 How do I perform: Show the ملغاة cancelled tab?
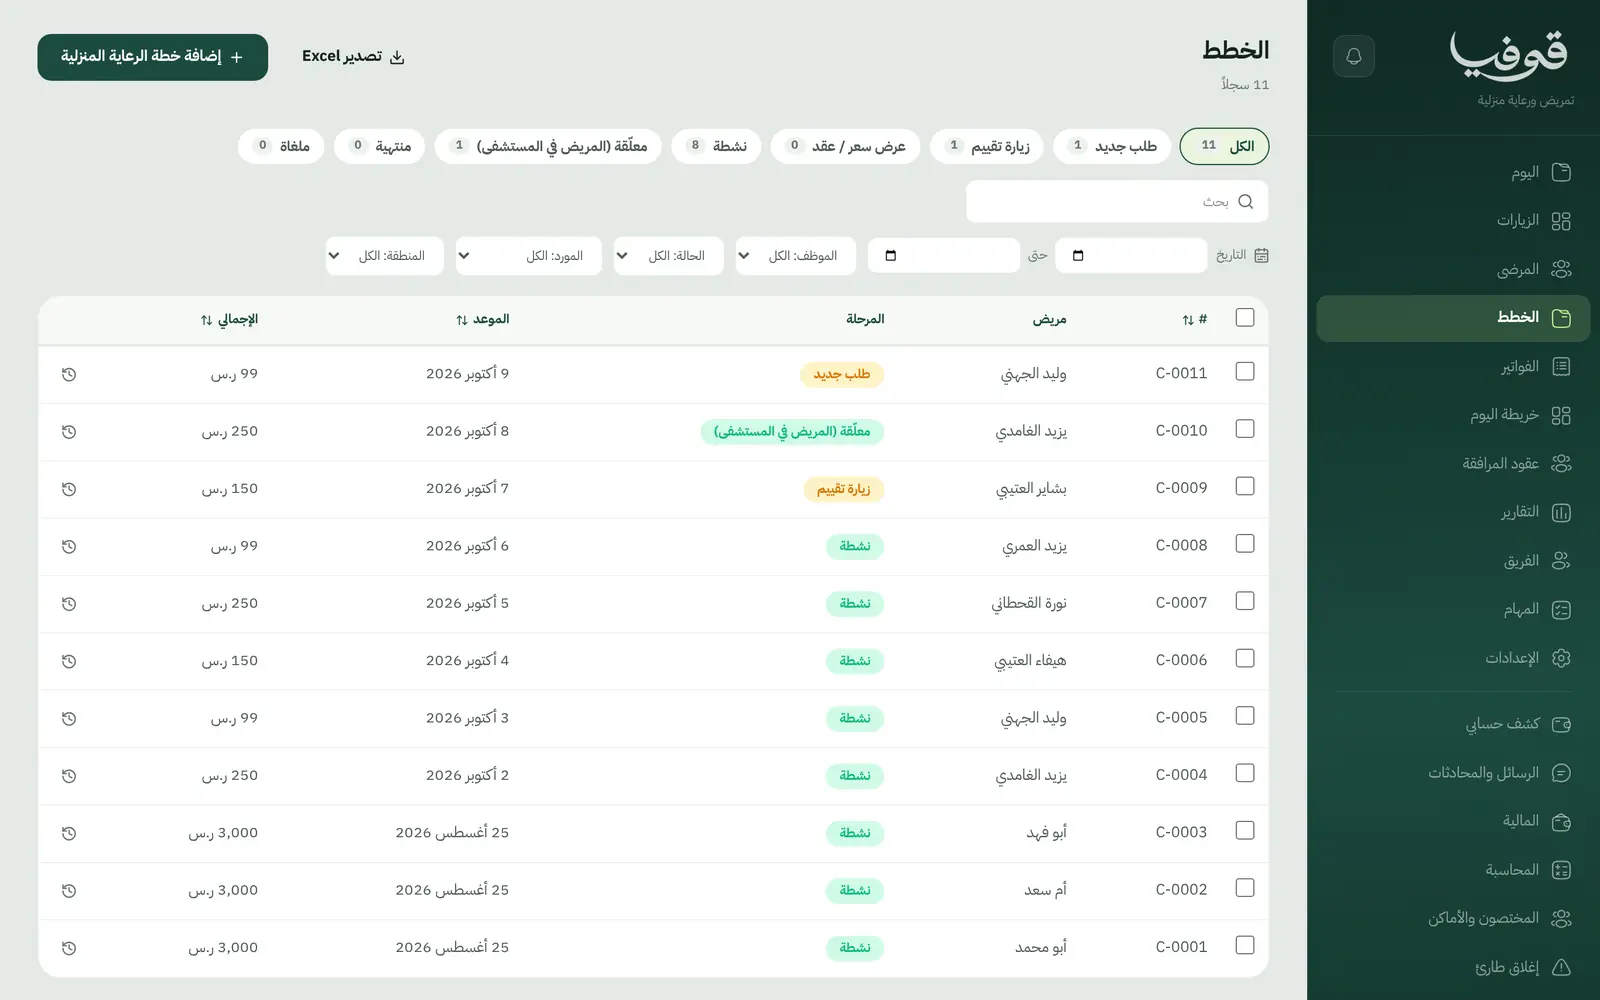281,146
